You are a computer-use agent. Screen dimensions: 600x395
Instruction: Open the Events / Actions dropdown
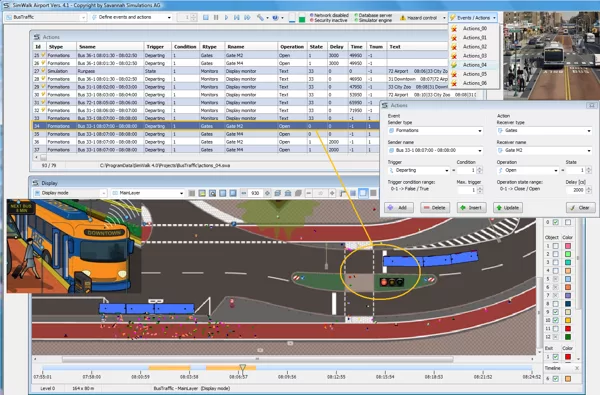point(473,18)
